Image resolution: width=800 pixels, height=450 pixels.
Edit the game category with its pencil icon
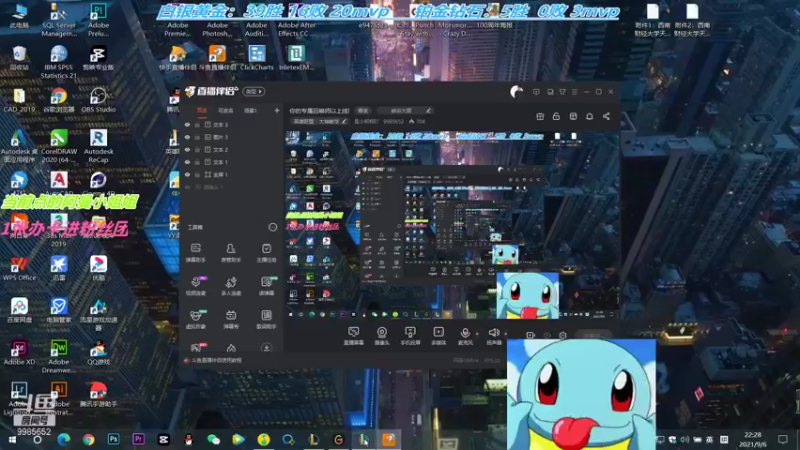(344, 121)
